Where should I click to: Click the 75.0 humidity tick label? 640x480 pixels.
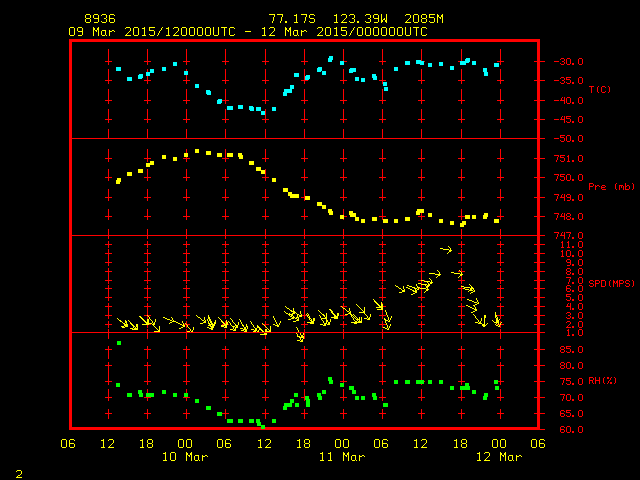pos(571,382)
